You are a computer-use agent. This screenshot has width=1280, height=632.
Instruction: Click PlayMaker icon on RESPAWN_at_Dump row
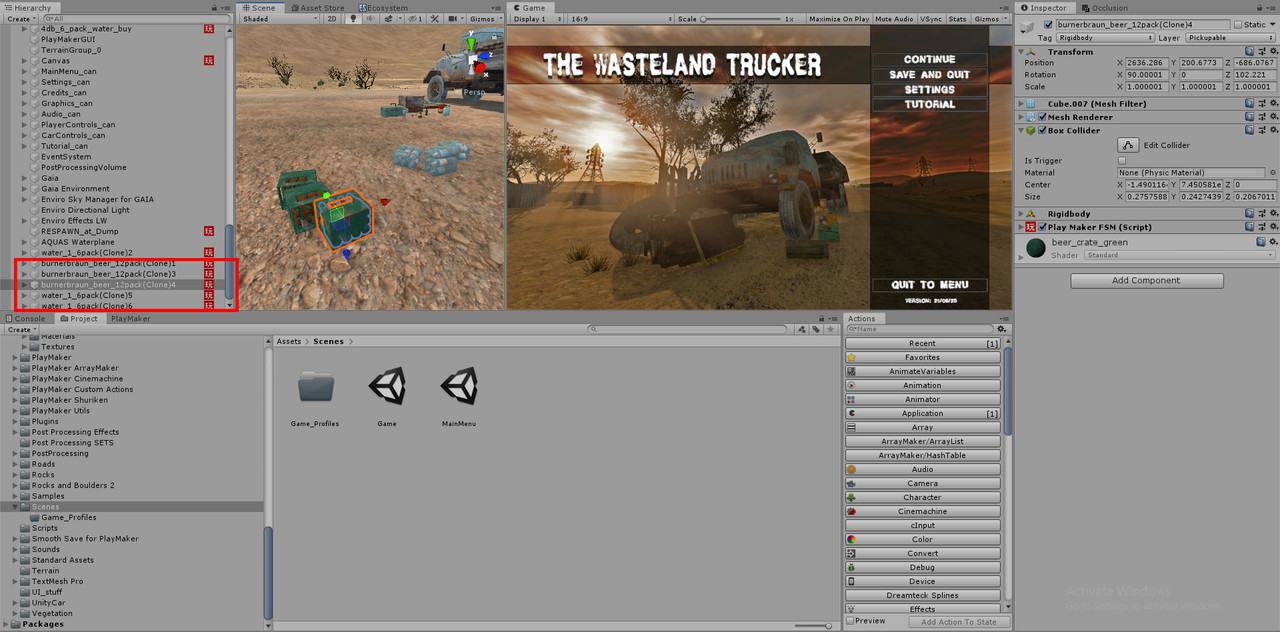coord(209,231)
